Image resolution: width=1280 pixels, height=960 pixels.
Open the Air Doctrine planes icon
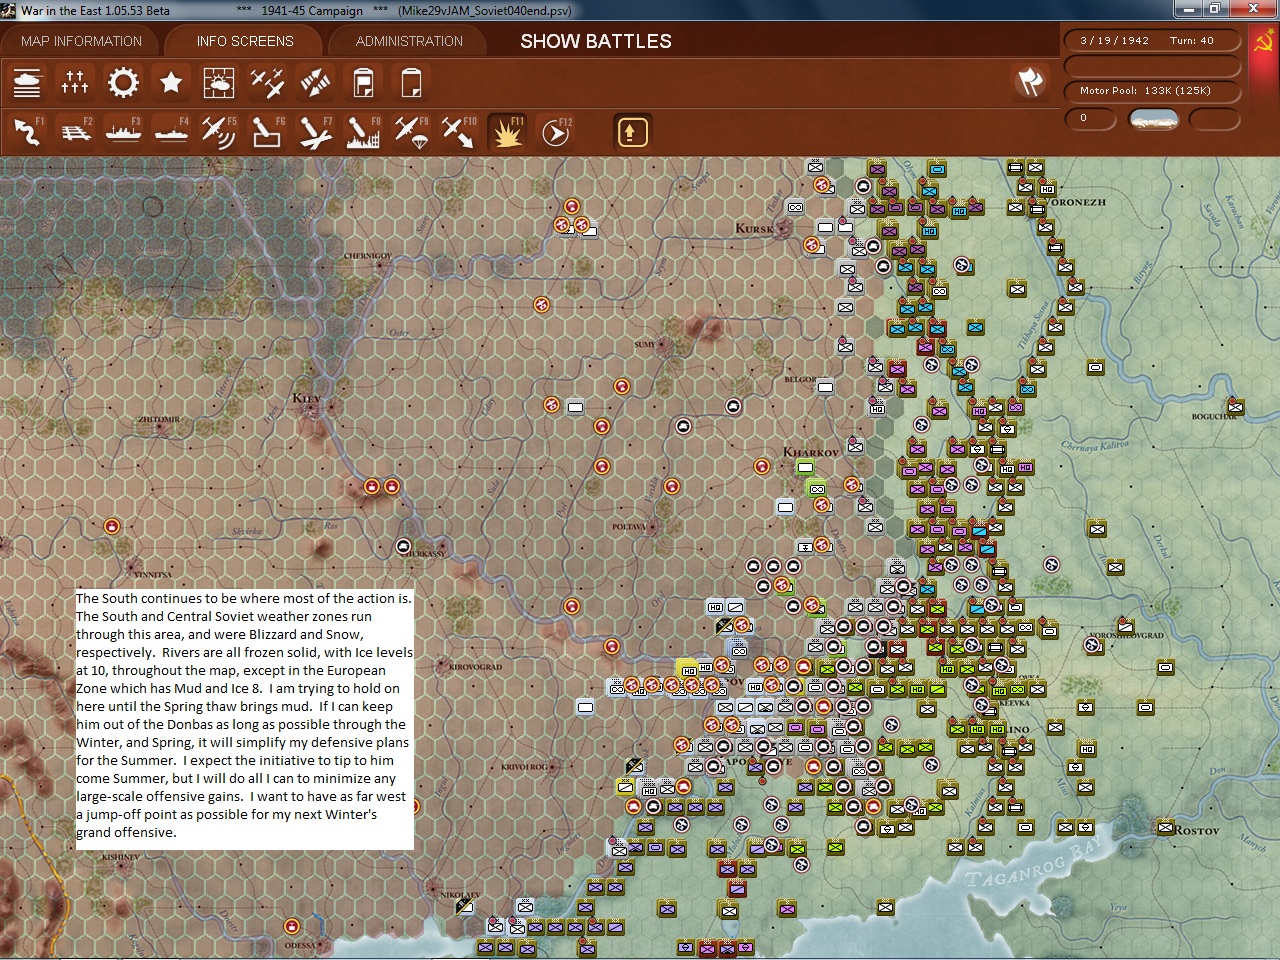tap(267, 82)
